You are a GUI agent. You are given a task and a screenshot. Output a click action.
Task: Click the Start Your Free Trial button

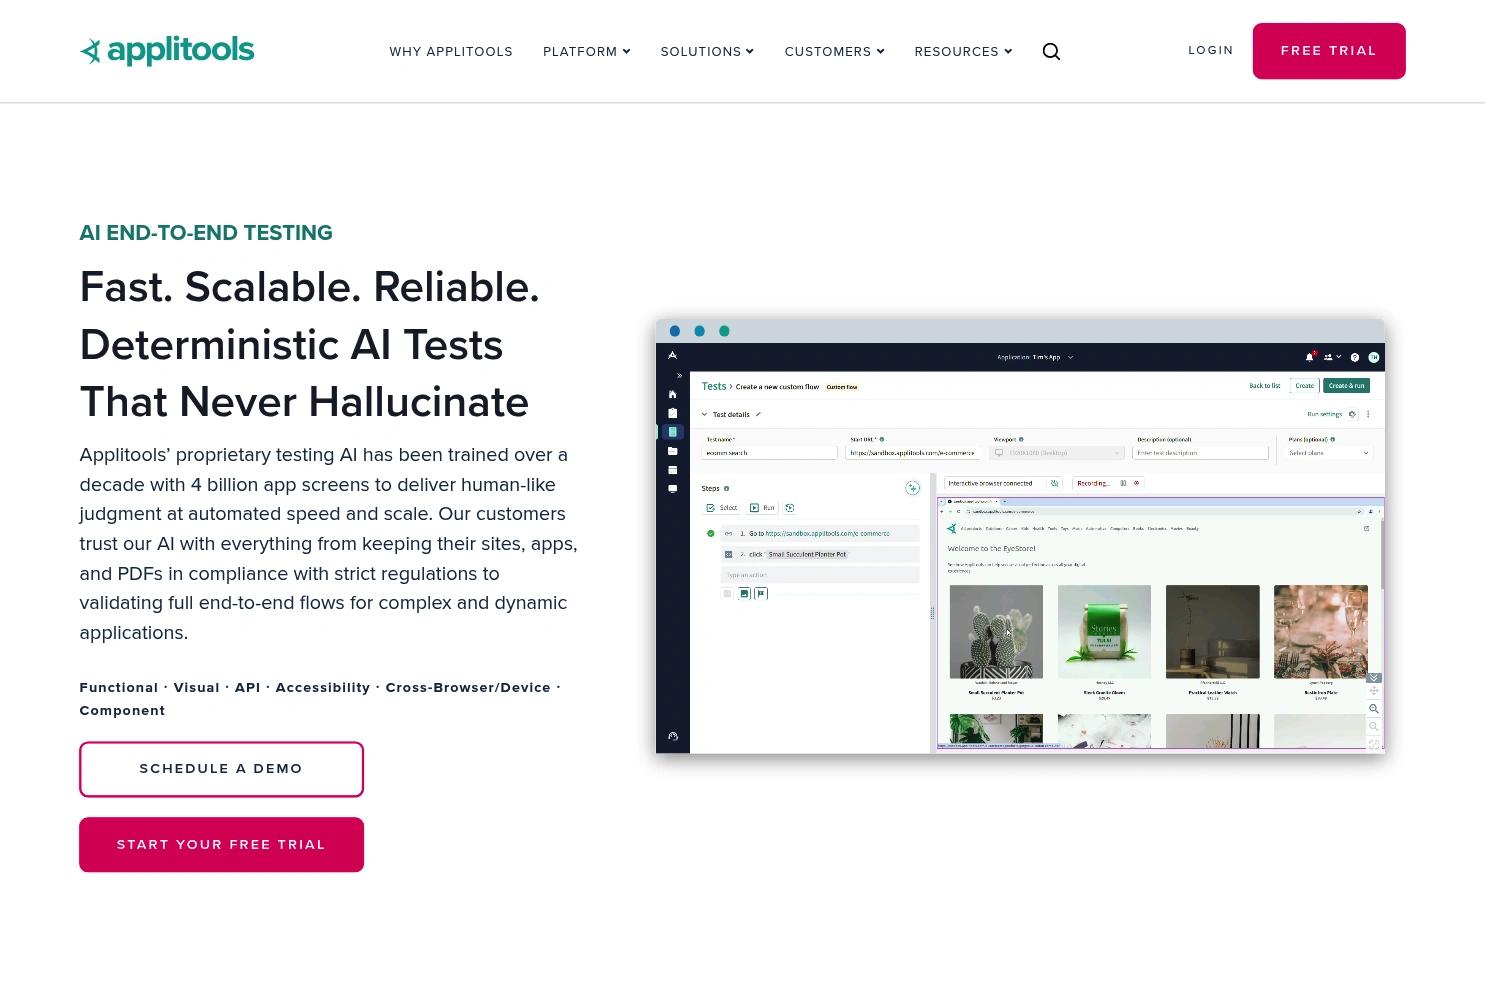(221, 845)
